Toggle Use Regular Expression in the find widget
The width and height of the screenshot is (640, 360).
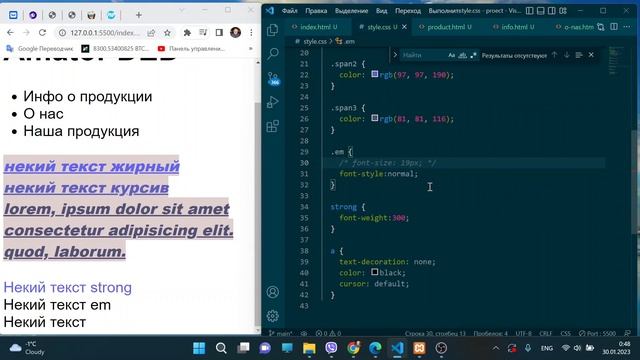coord(473,55)
